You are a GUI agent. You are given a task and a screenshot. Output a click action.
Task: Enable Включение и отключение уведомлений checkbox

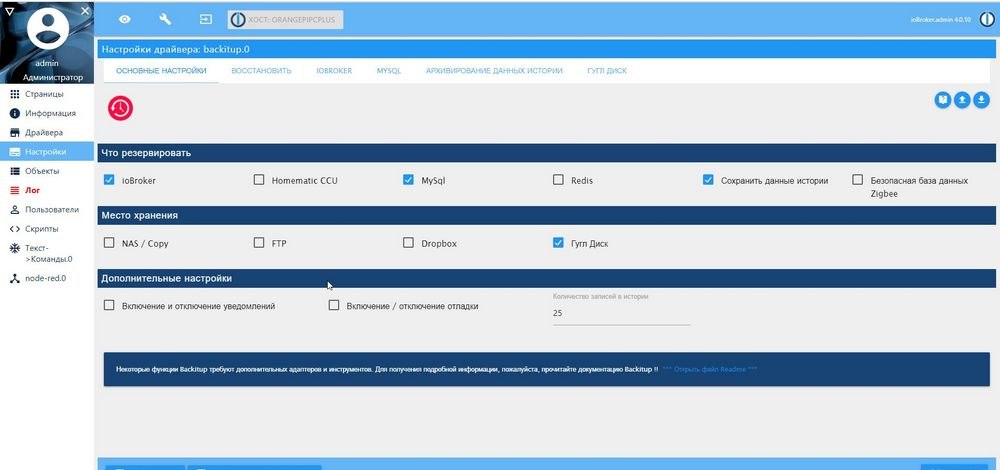pyautogui.click(x=108, y=305)
